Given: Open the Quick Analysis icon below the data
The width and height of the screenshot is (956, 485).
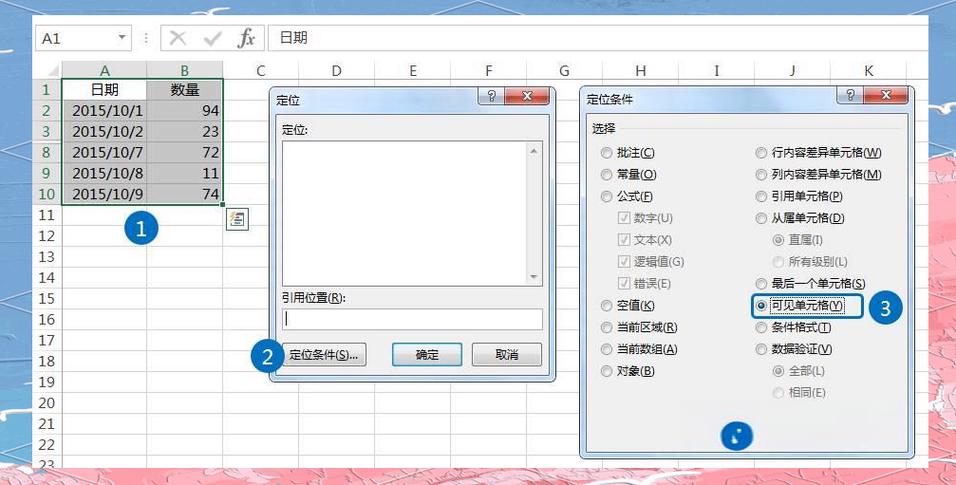Looking at the screenshot, I should pos(237,219).
